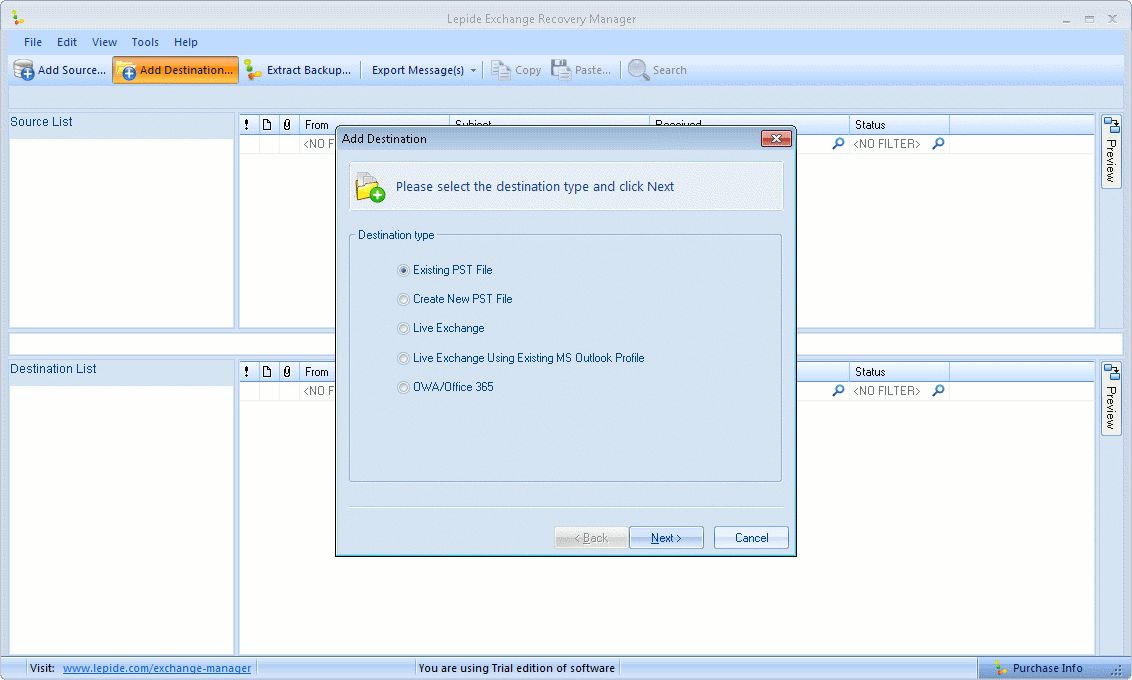Click the Add Source toolbar icon
Viewport: 1132px width, 680px height.
pos(24,70)
